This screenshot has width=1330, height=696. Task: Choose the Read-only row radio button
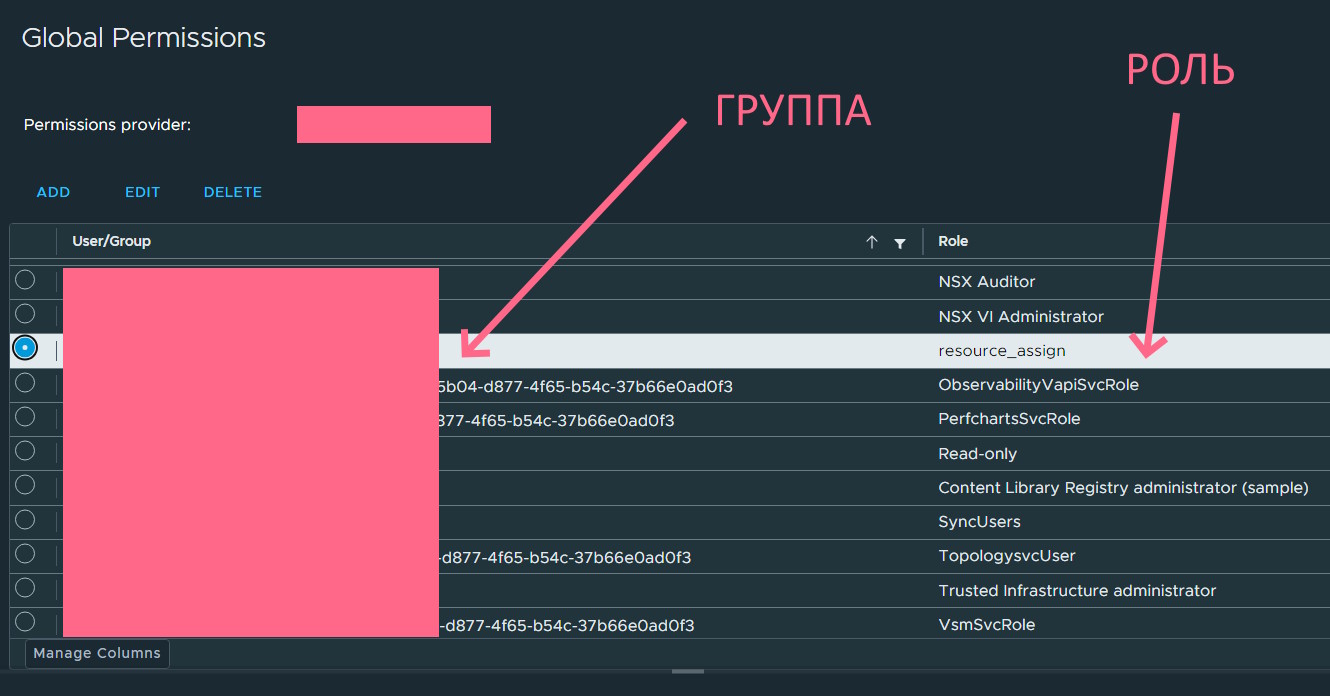[25, 451]
